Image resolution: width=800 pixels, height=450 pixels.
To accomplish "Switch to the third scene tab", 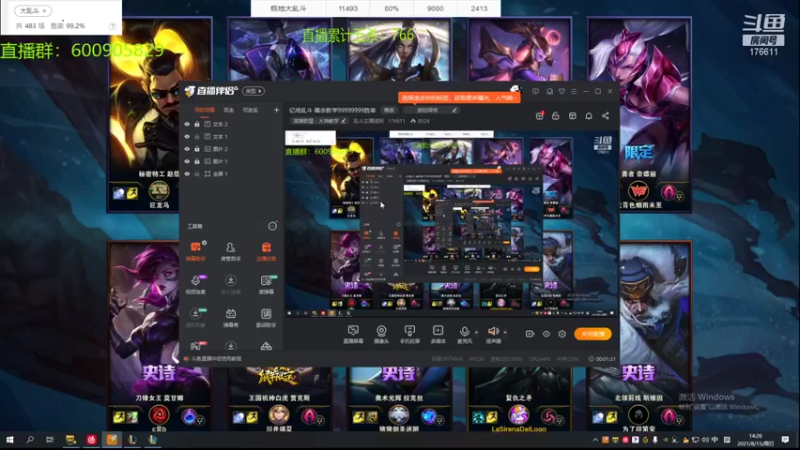I will (250, 110).
